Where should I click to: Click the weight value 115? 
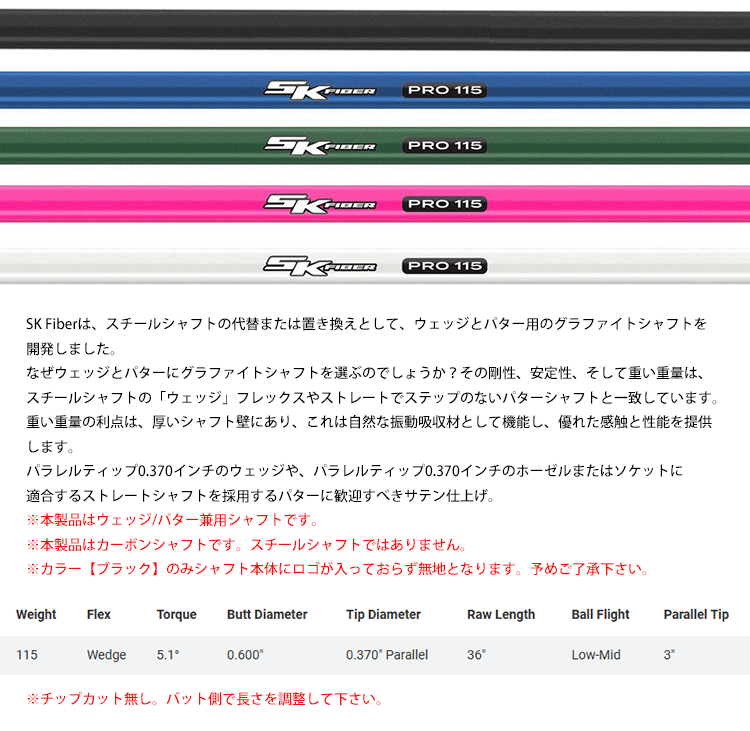(27, 654)
